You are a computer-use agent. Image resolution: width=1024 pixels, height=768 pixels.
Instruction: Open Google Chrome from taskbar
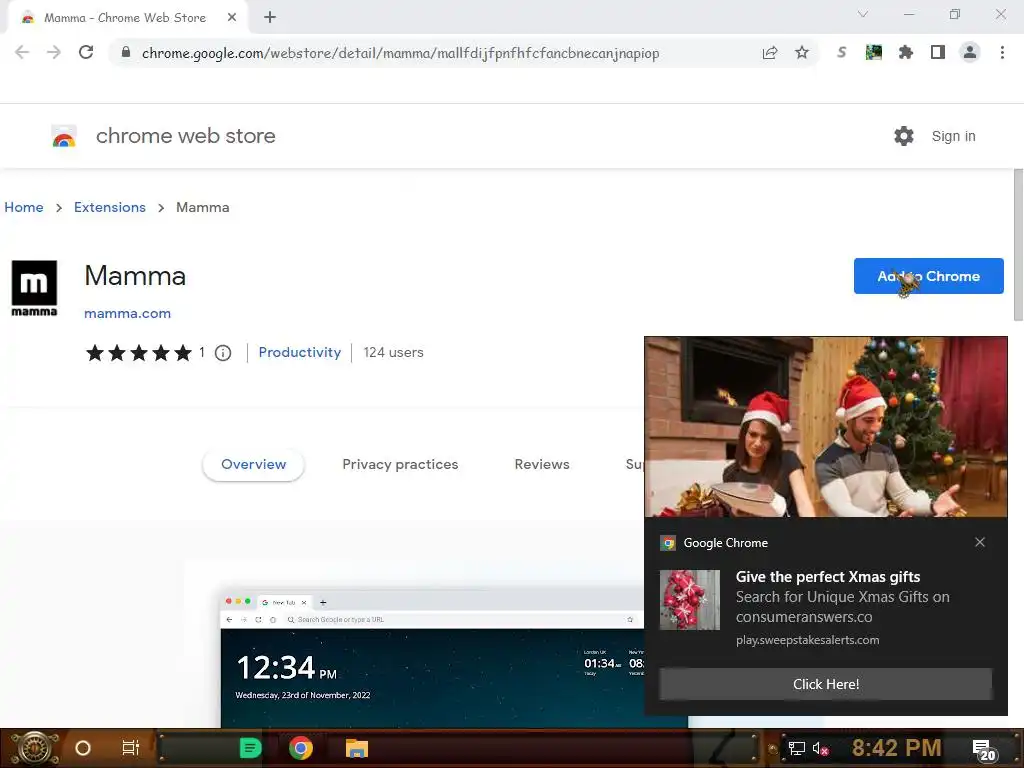point(301,748)
